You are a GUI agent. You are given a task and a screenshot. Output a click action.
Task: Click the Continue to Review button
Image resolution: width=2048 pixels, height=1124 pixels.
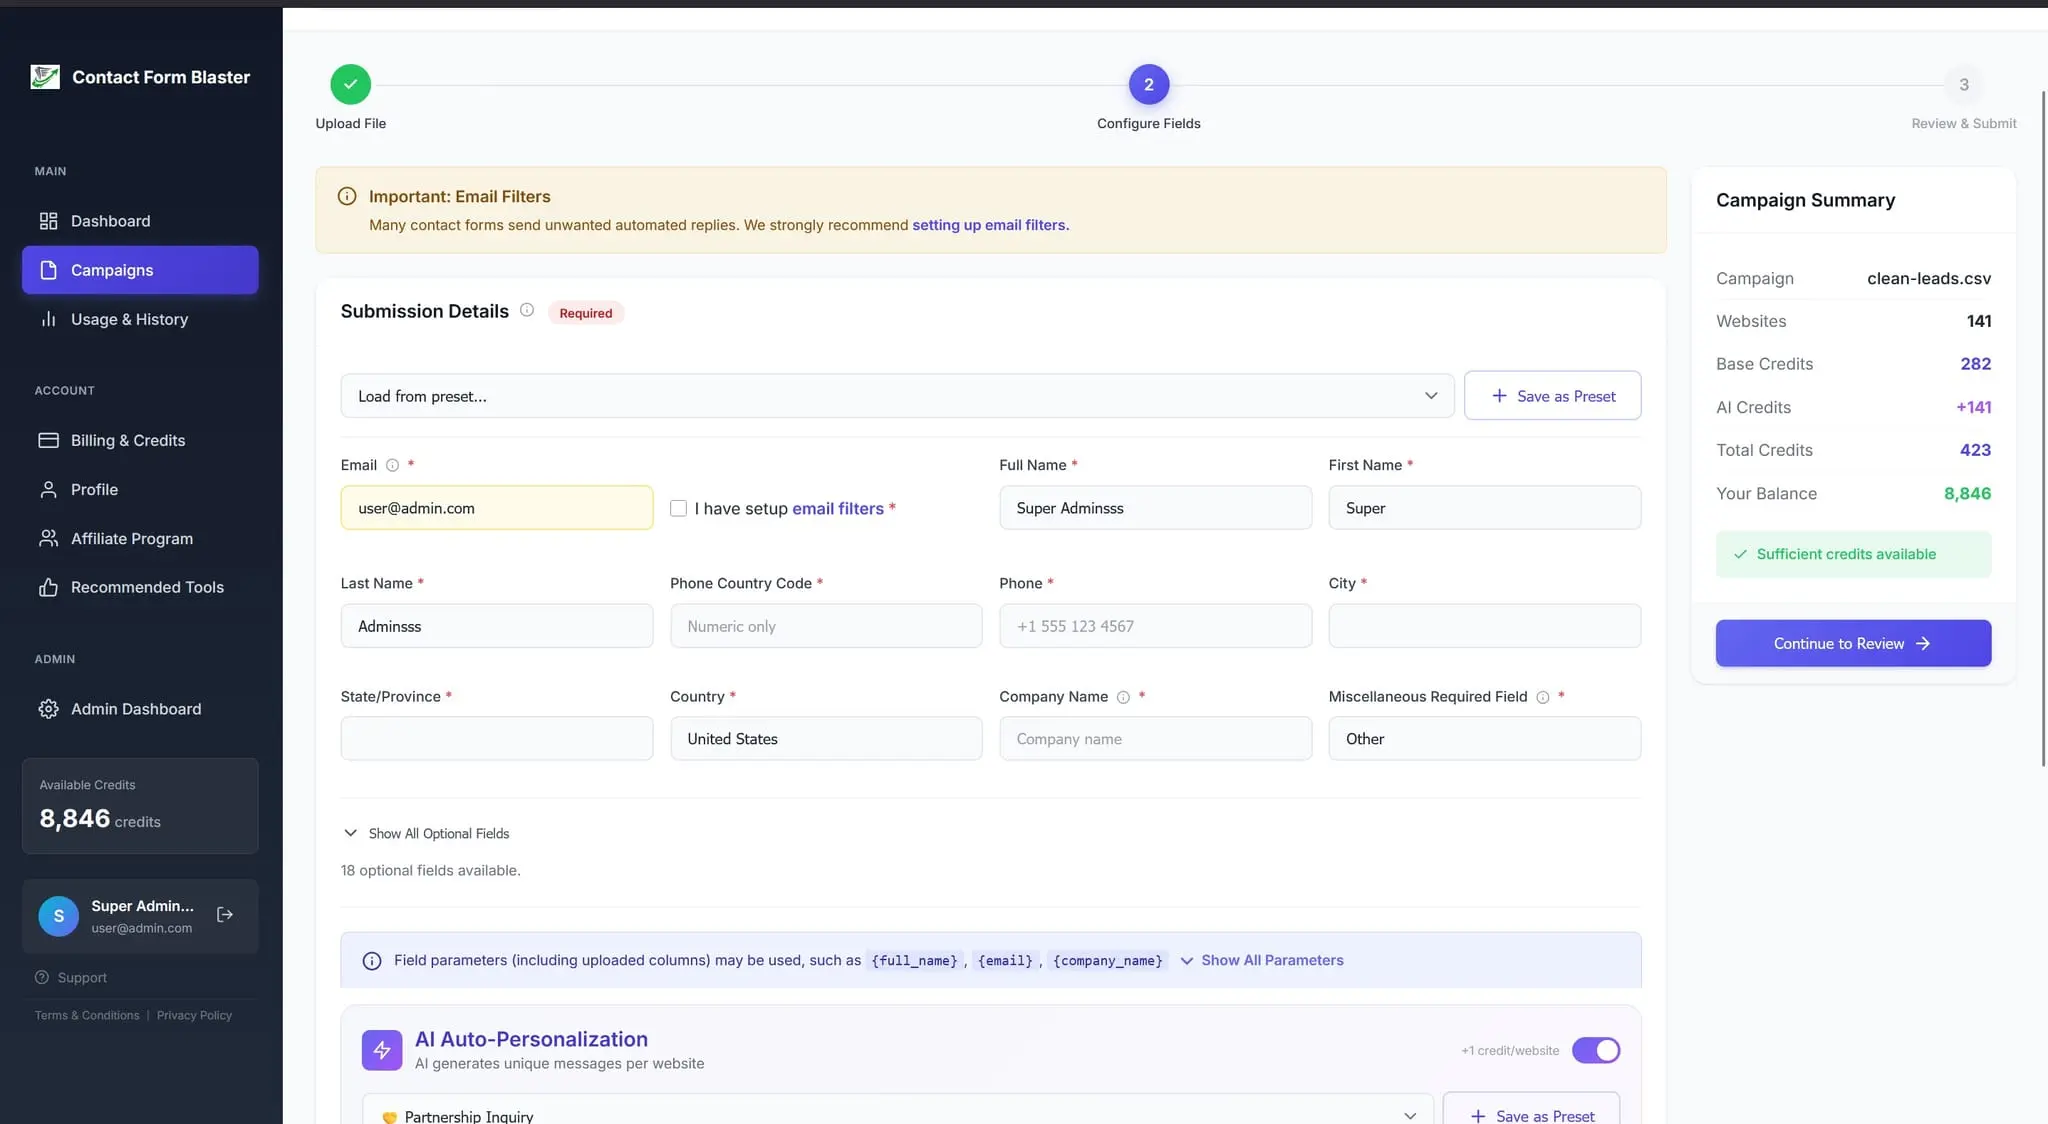click(x=1853, y=643)
